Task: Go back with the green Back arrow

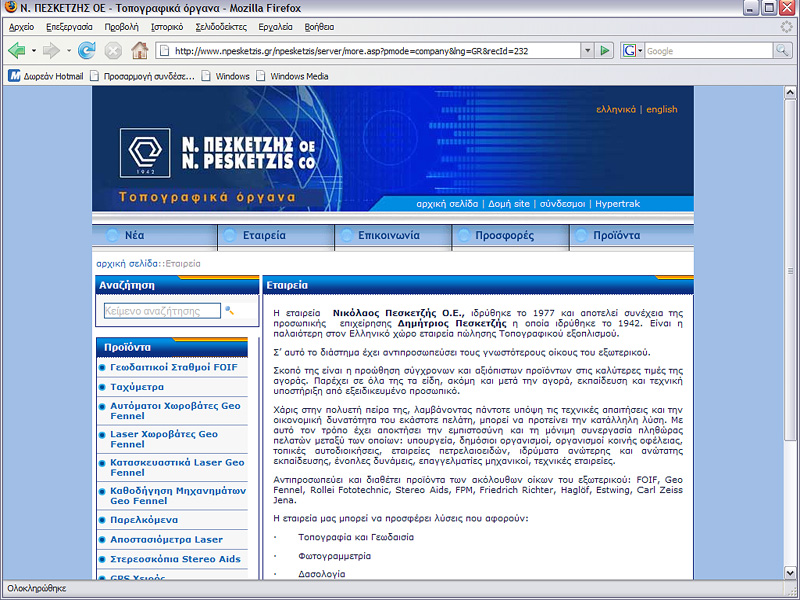Action: point(17,51)
